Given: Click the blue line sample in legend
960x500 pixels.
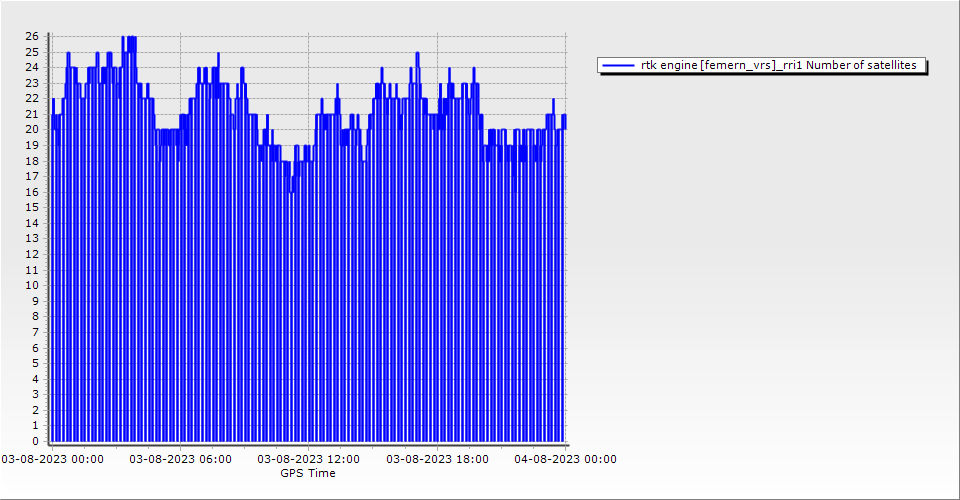Looking at the screenshot, I should click(618, 65).
